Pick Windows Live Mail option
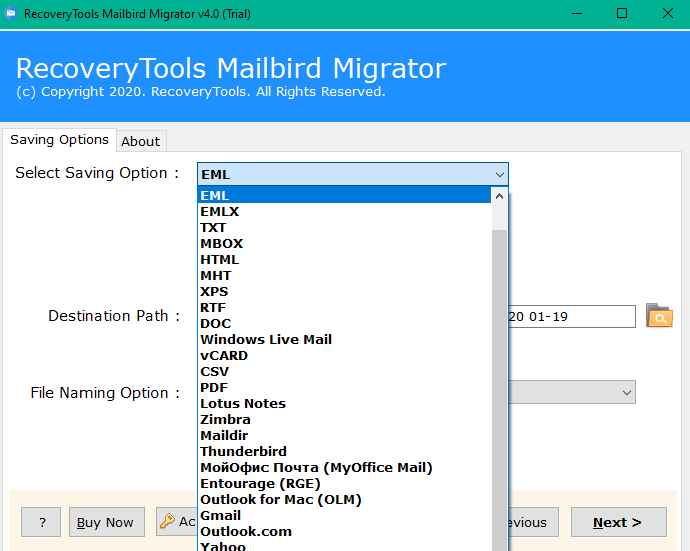 coord(265,339)
